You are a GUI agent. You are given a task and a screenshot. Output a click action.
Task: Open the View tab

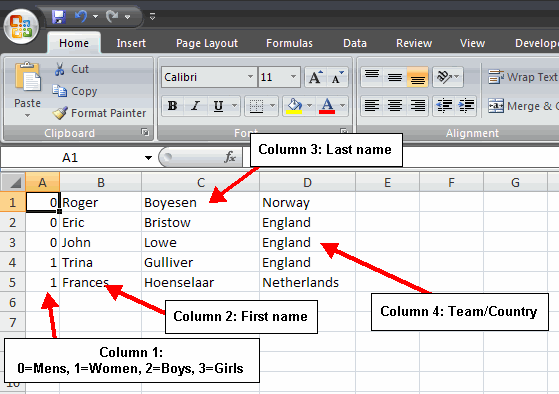(472, 43)
